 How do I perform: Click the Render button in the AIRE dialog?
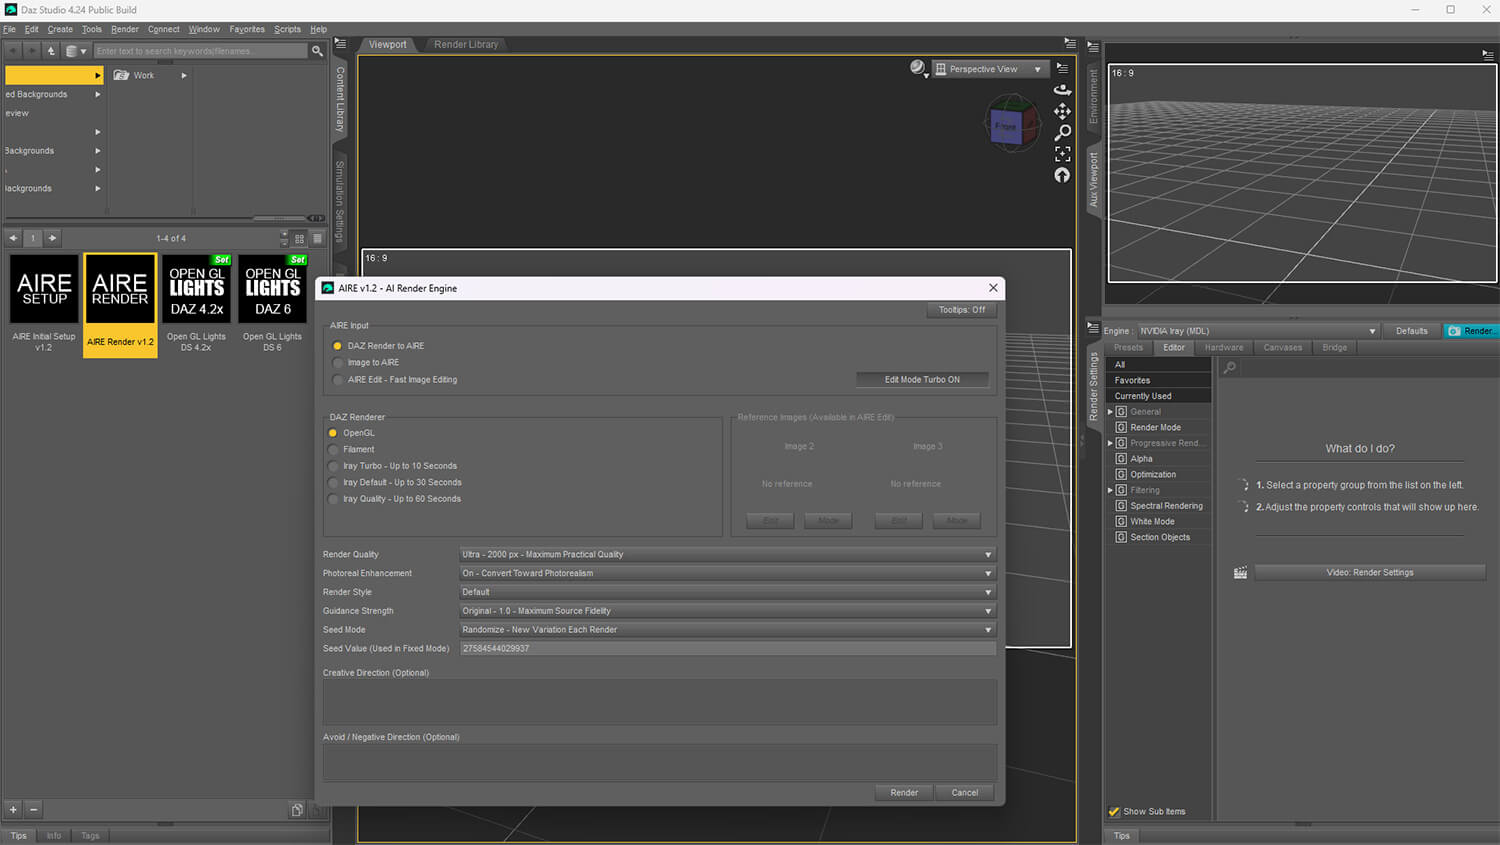pyautogui.click(x=904, y=793)
